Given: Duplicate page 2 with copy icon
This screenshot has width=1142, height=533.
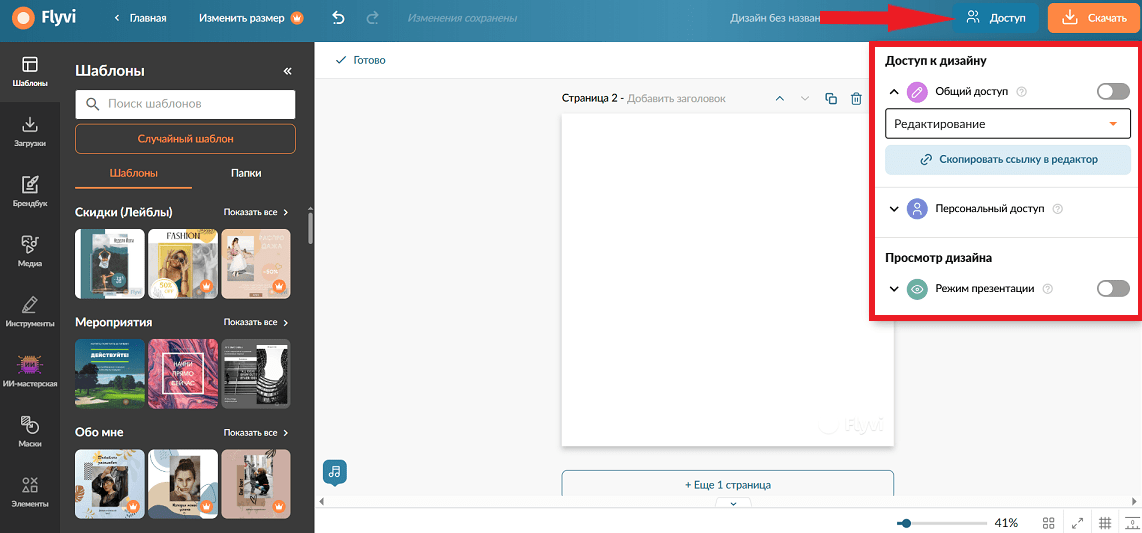Looking at the screenshot, I should click(831, 98).
